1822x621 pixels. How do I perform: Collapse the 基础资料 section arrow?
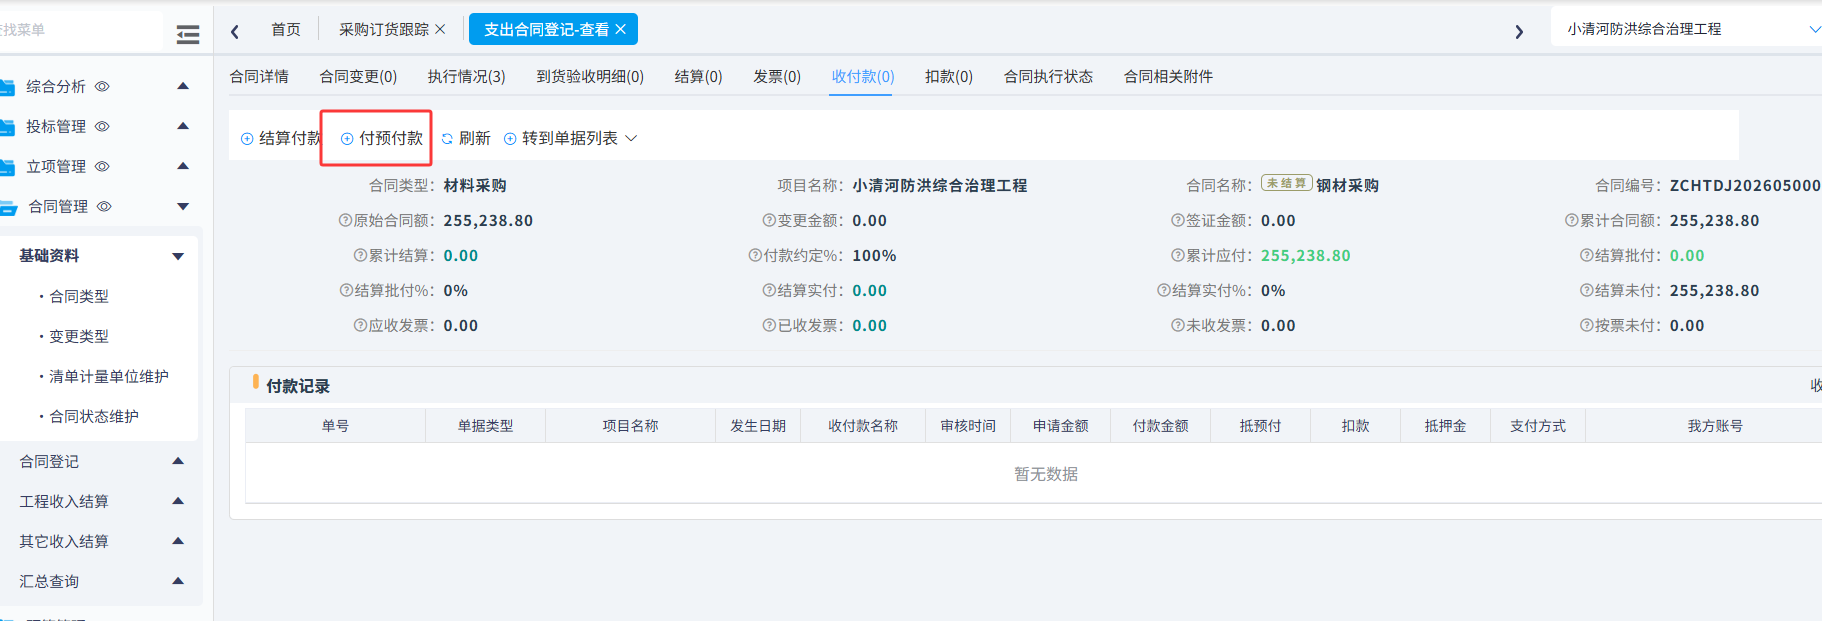pyautogui.click(x=178, y=257)
